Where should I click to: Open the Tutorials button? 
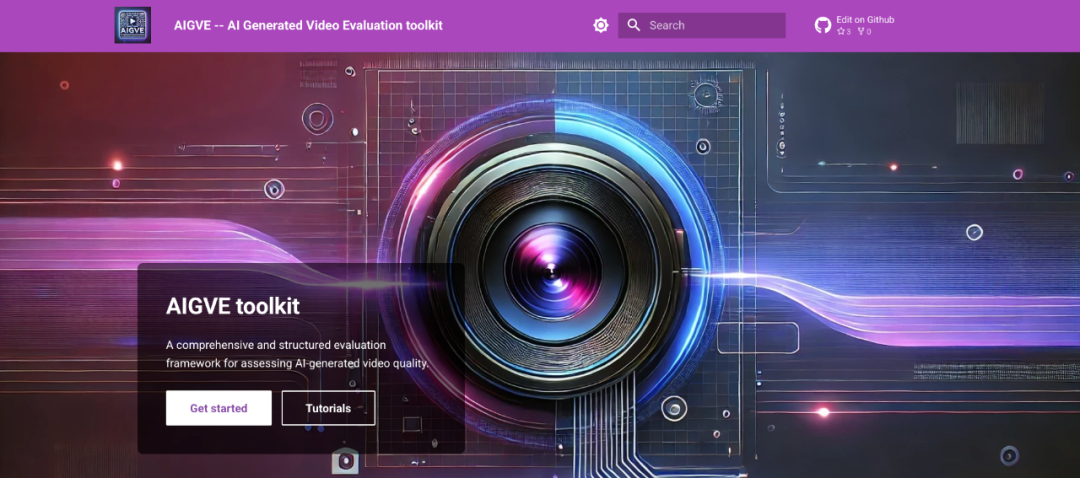coord(329,408)
